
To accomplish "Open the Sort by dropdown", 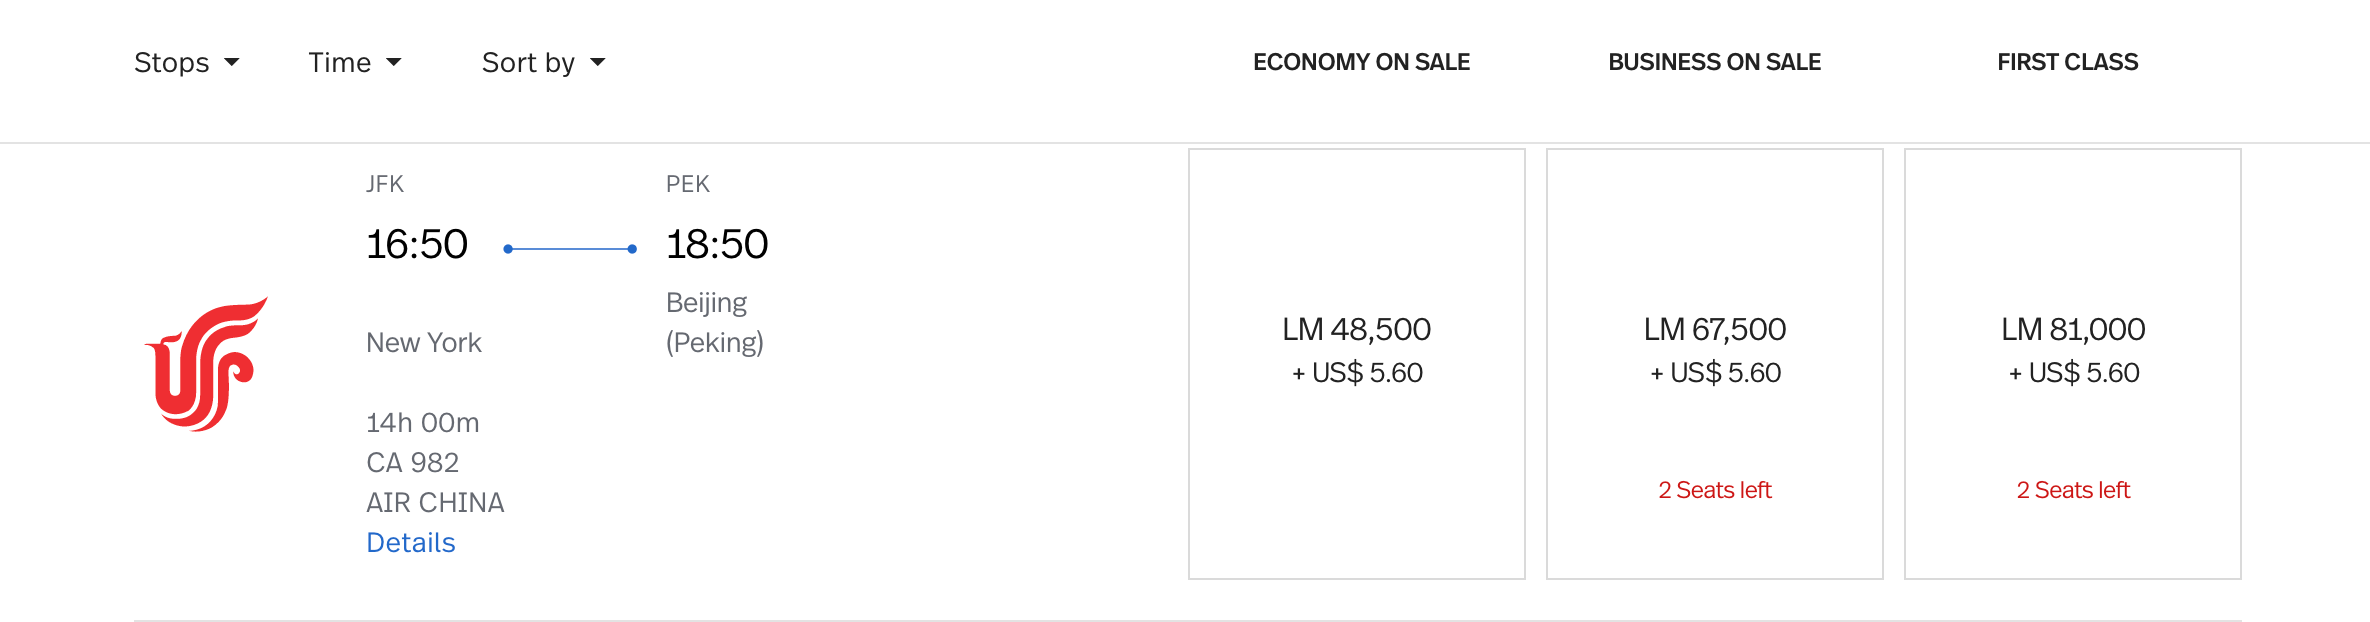I will (544, 62).
